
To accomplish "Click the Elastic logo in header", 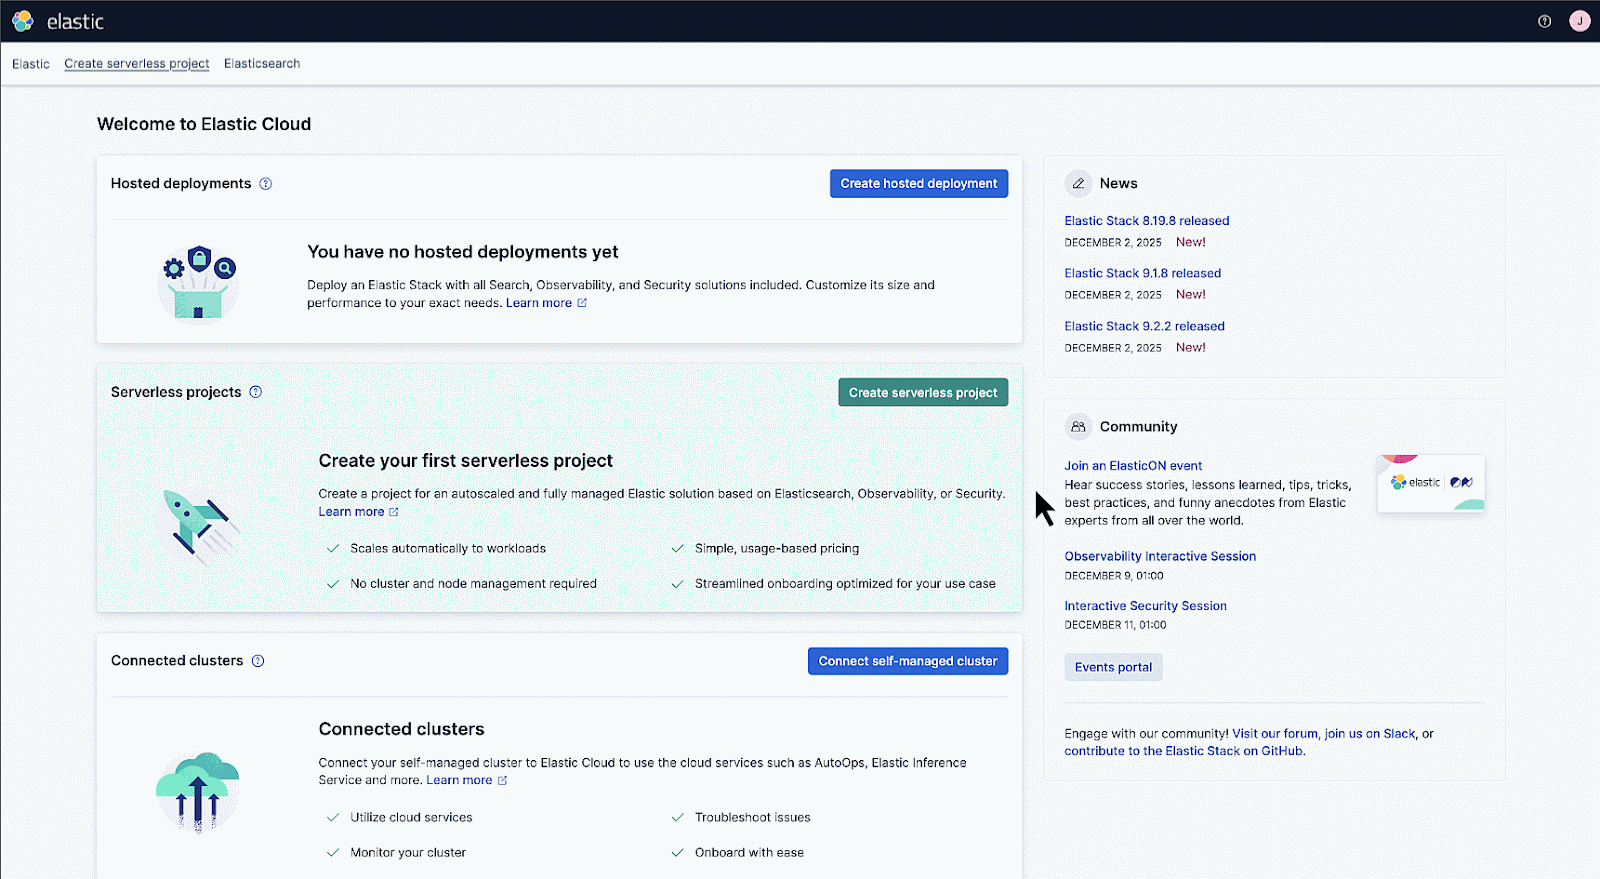I will (x=58, y=21).
